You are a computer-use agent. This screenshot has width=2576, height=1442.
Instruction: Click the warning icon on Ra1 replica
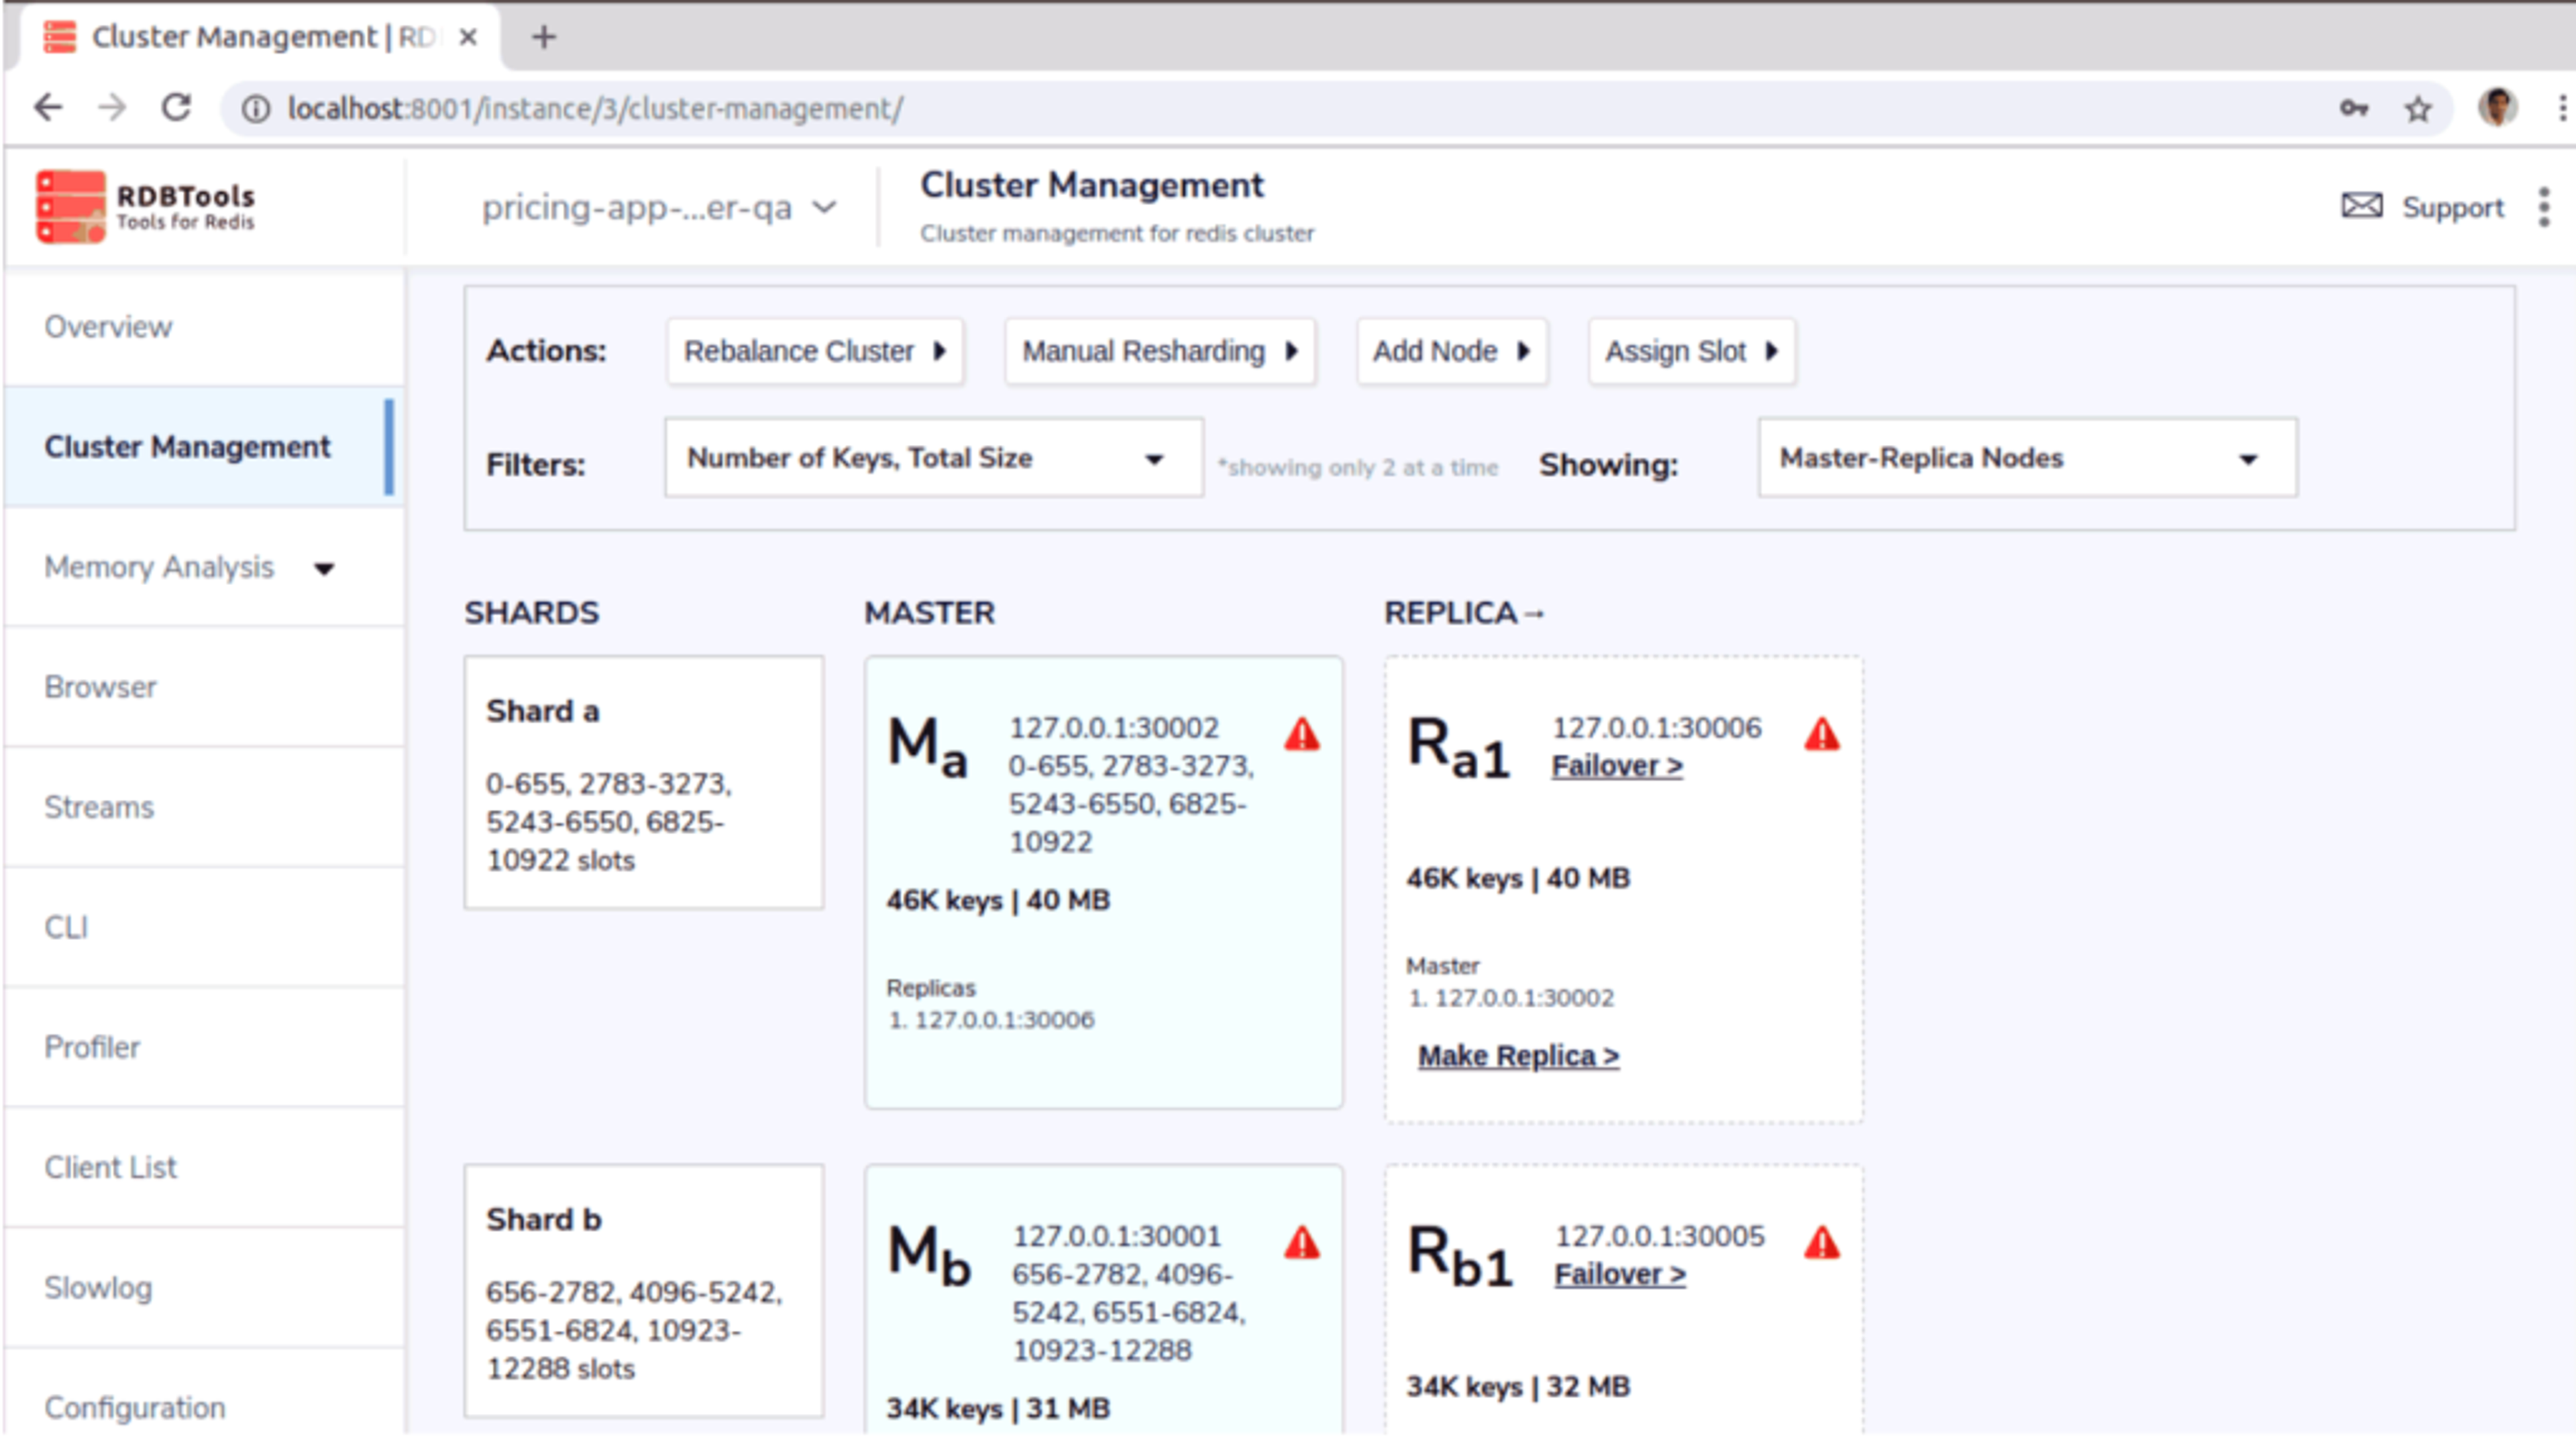point(1821,735)
